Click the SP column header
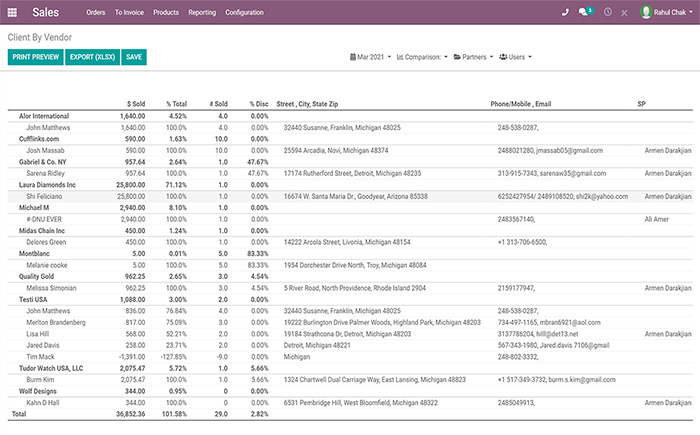 tap(642, 104)
